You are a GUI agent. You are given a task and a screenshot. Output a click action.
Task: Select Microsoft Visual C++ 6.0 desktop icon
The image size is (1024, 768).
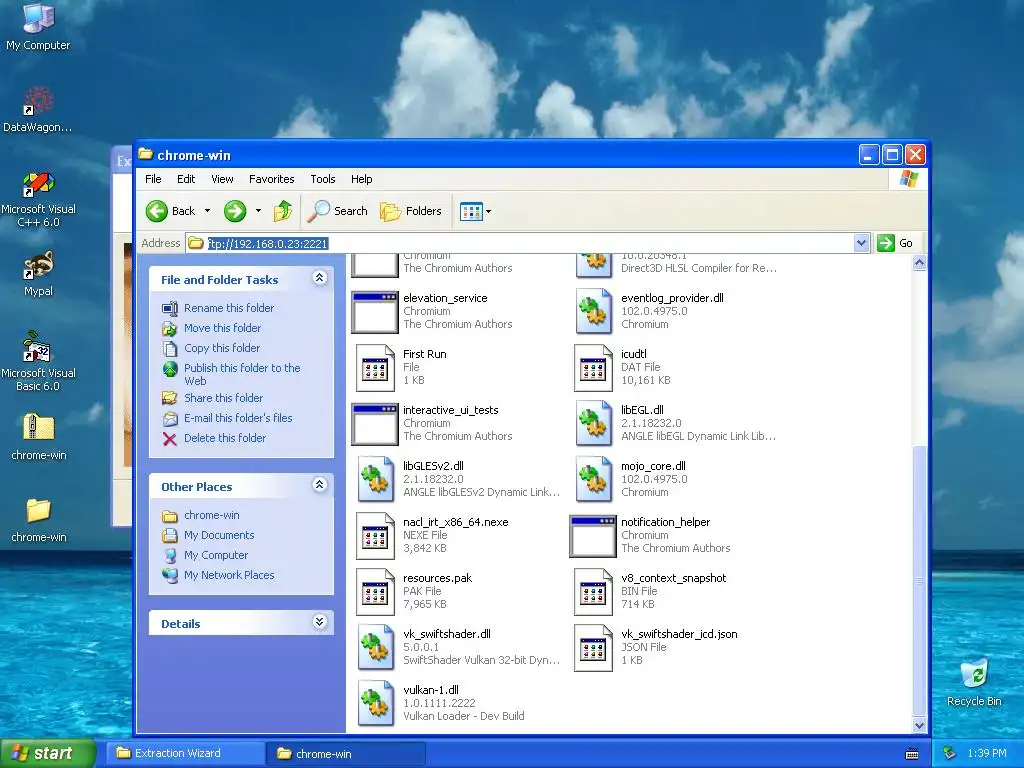(x=38, y=199)
